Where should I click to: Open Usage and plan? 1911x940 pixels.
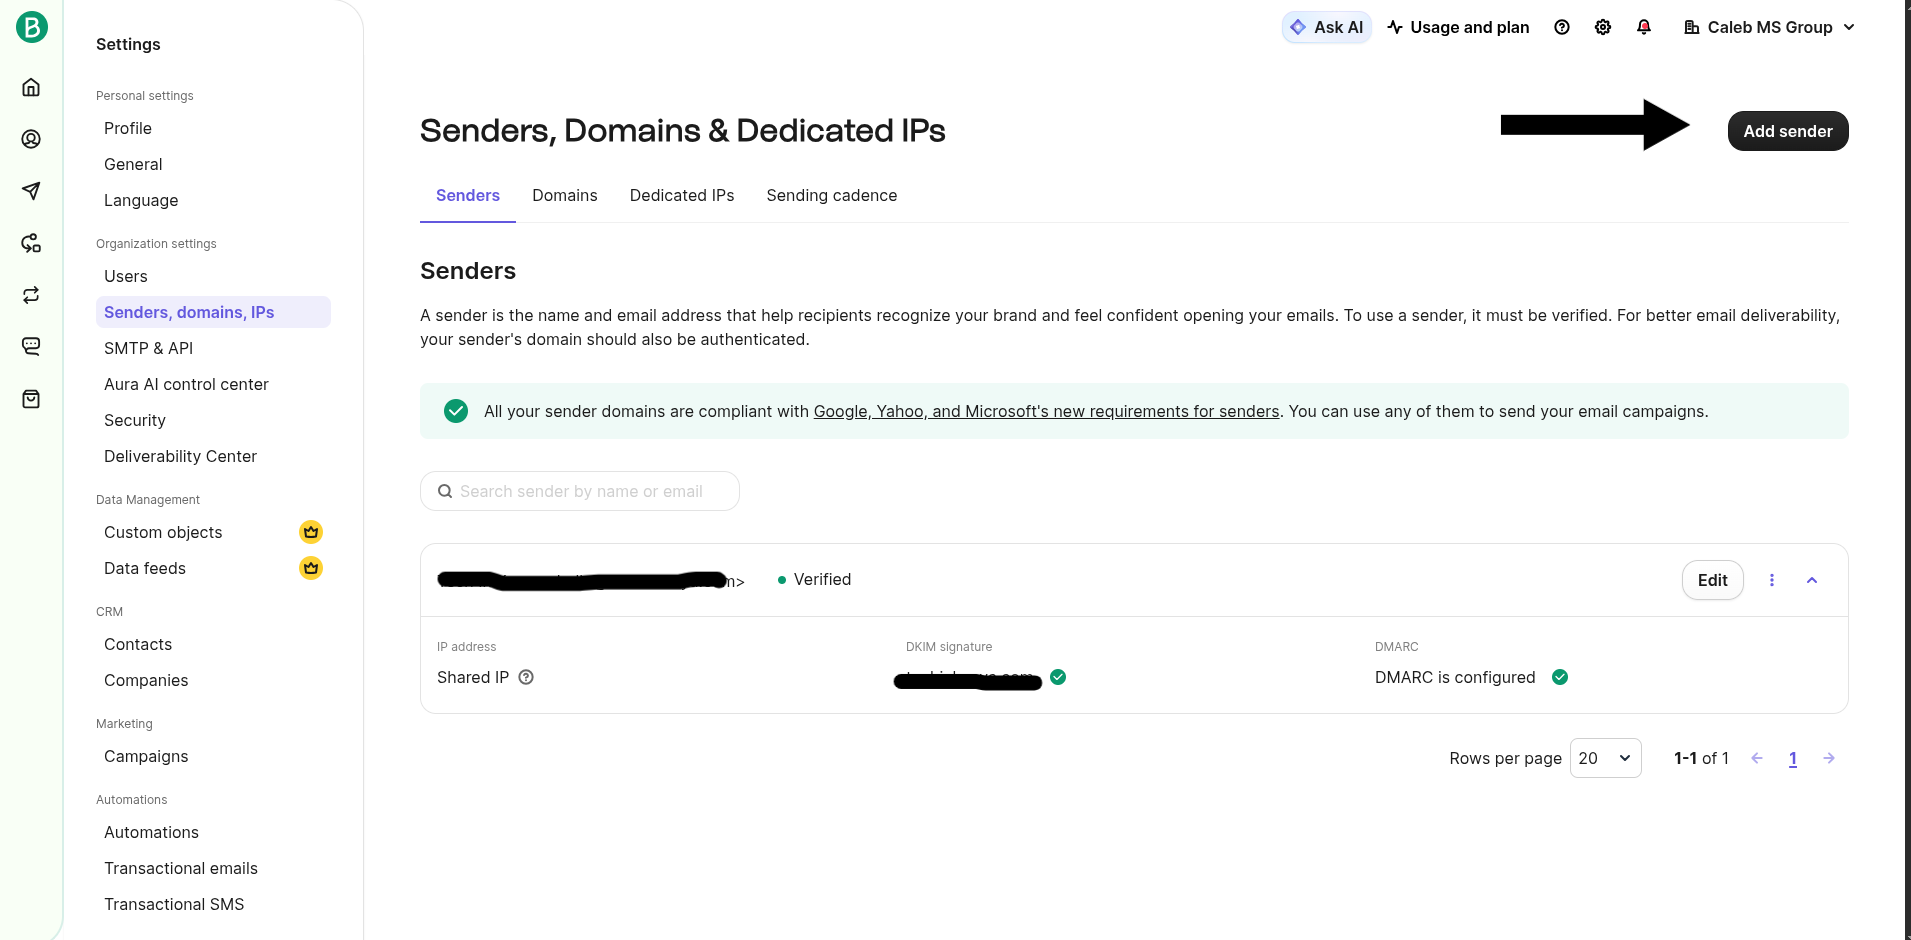pos(1458,27)
